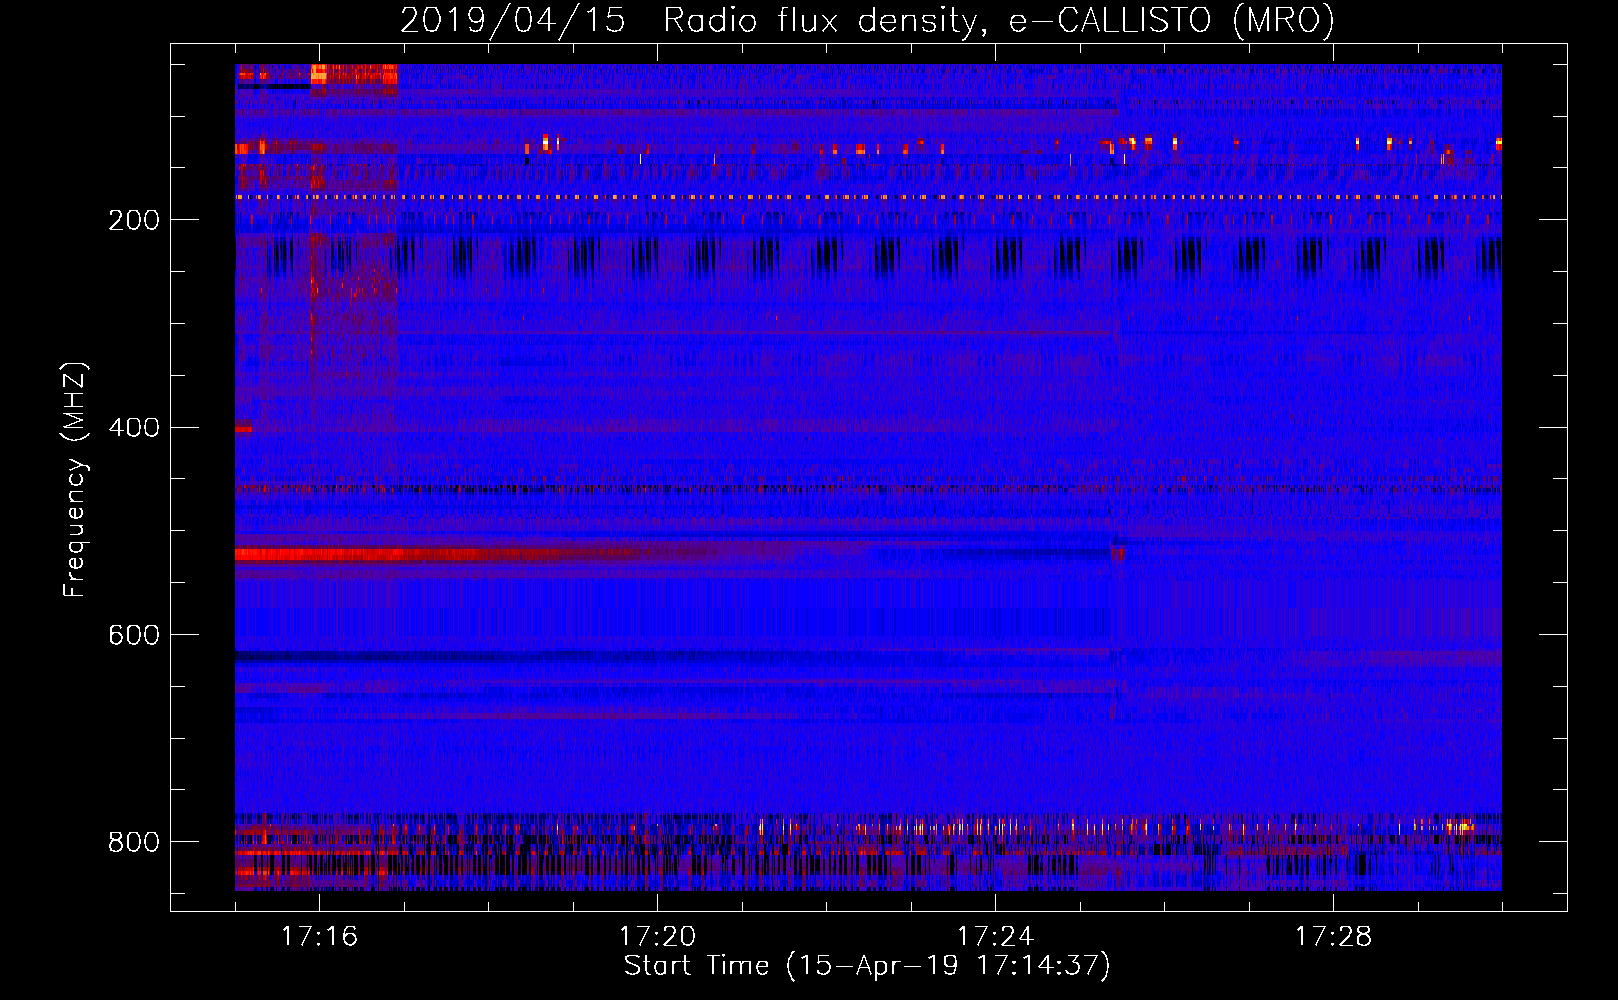Click the 200 frequency tick label
Image resolution: width=1618 pixels, height=1000 pixels.
(134, 220)
